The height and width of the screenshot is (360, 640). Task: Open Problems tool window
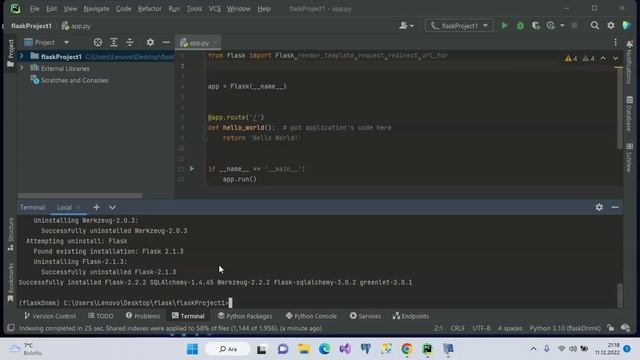click(x=143, y=316)
